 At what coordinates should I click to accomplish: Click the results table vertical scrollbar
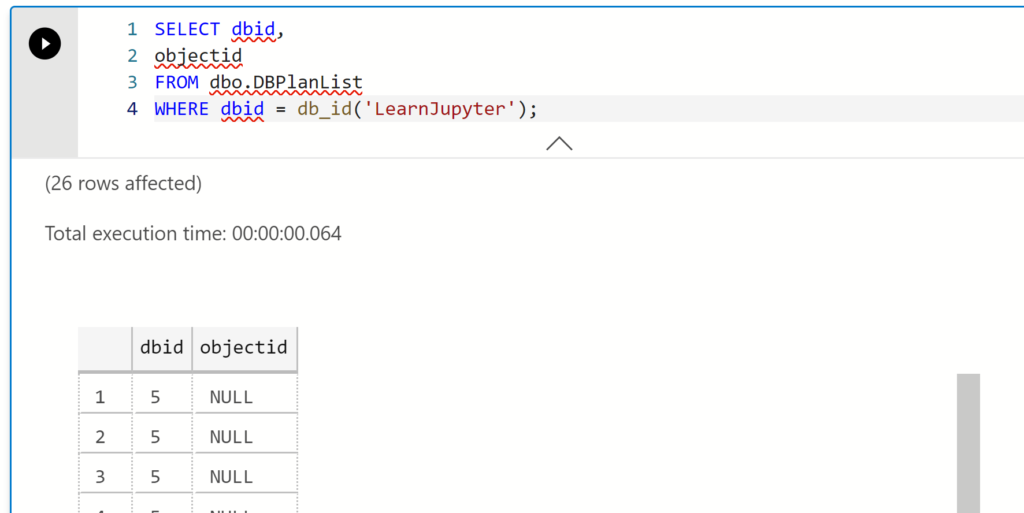click(x=968, y=443)
